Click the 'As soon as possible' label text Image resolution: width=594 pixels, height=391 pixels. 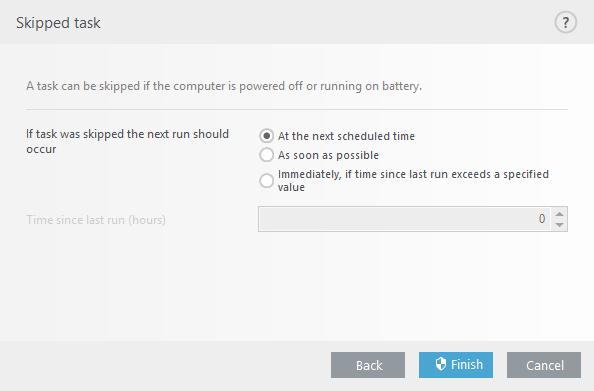pyautogui.click(x=328, y=155)
